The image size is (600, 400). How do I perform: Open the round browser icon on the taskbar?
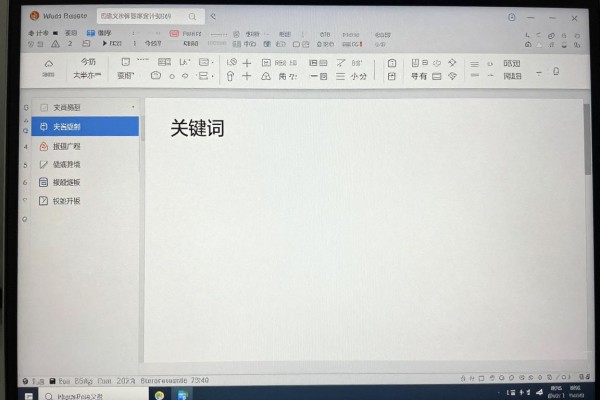(x=160, y=395)
